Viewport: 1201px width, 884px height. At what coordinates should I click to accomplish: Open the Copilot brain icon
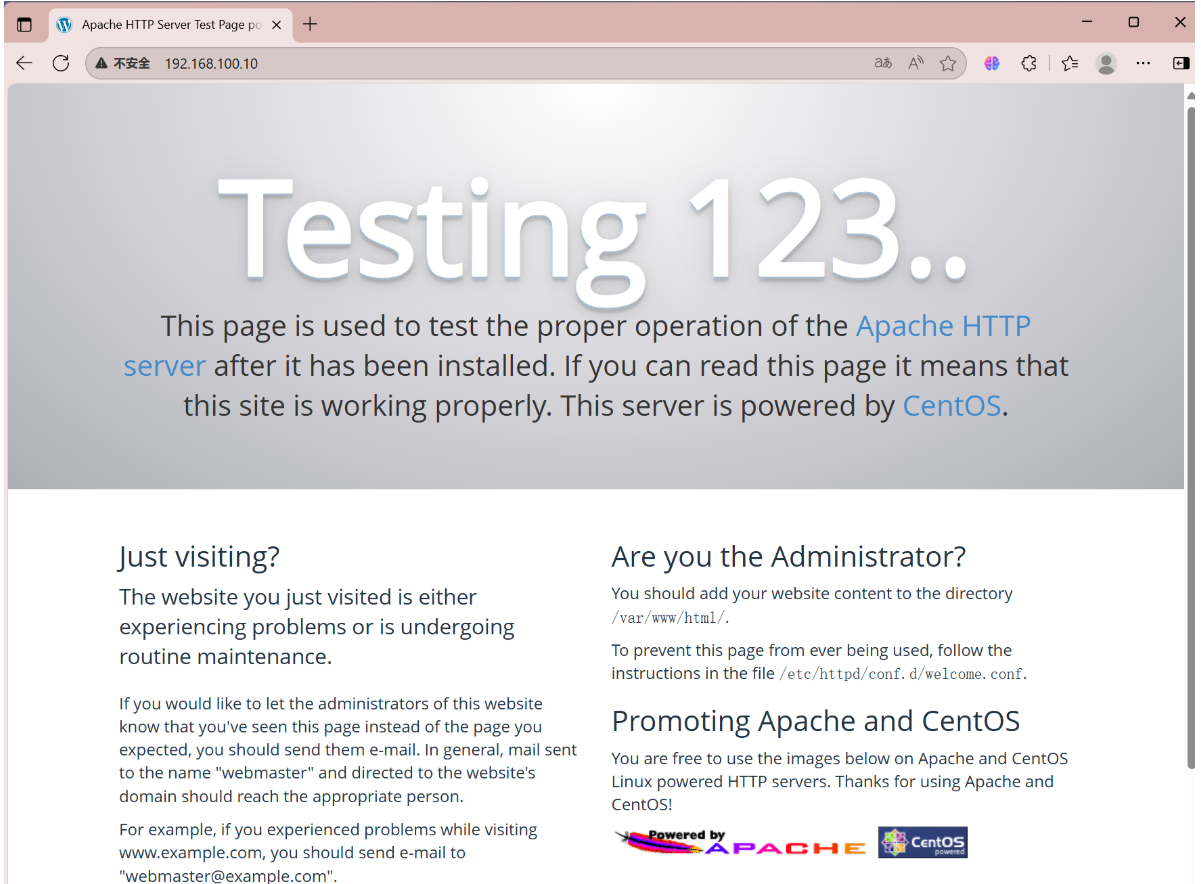[992, 63]
